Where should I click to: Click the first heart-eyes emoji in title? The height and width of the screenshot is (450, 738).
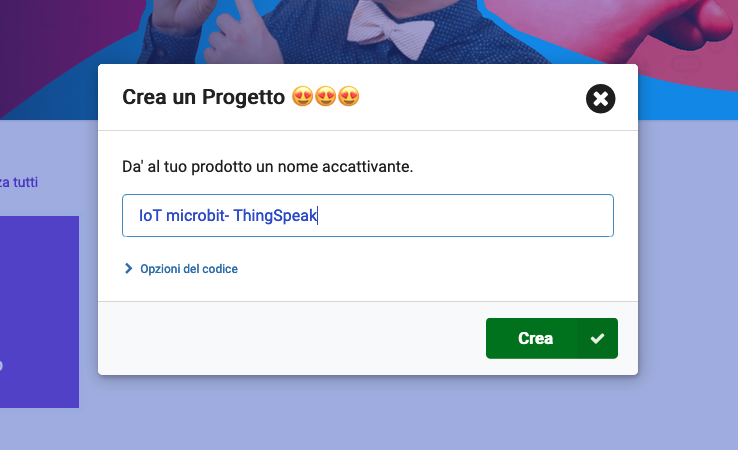[x=302, y=97]
